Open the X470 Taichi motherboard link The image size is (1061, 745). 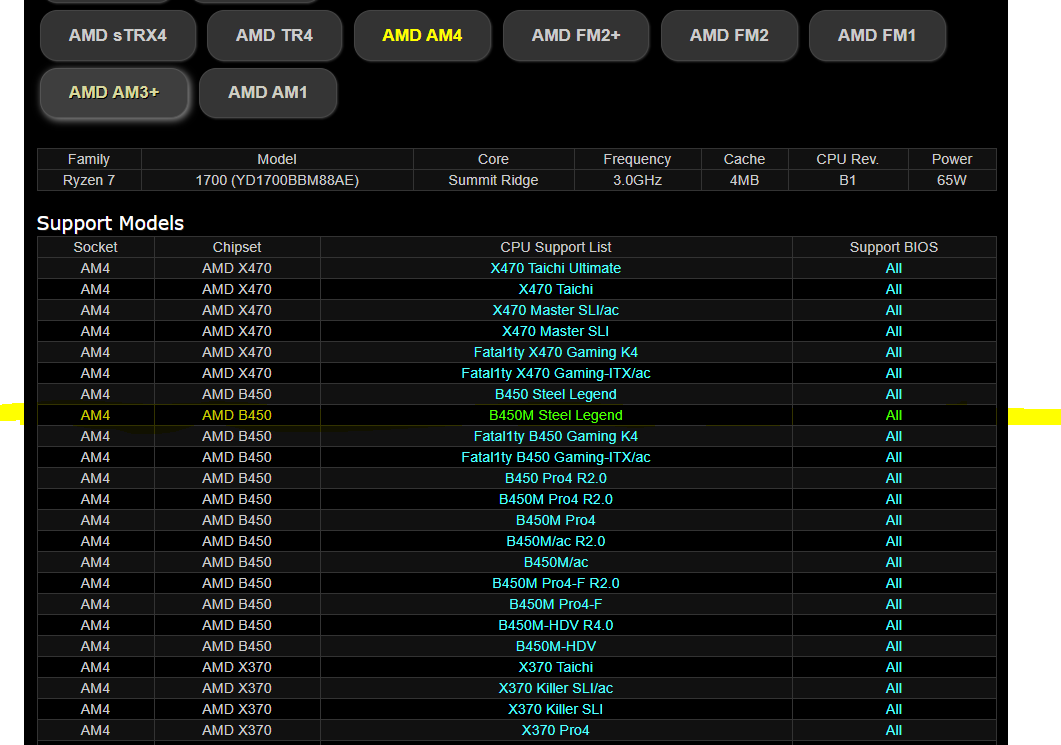556,289
